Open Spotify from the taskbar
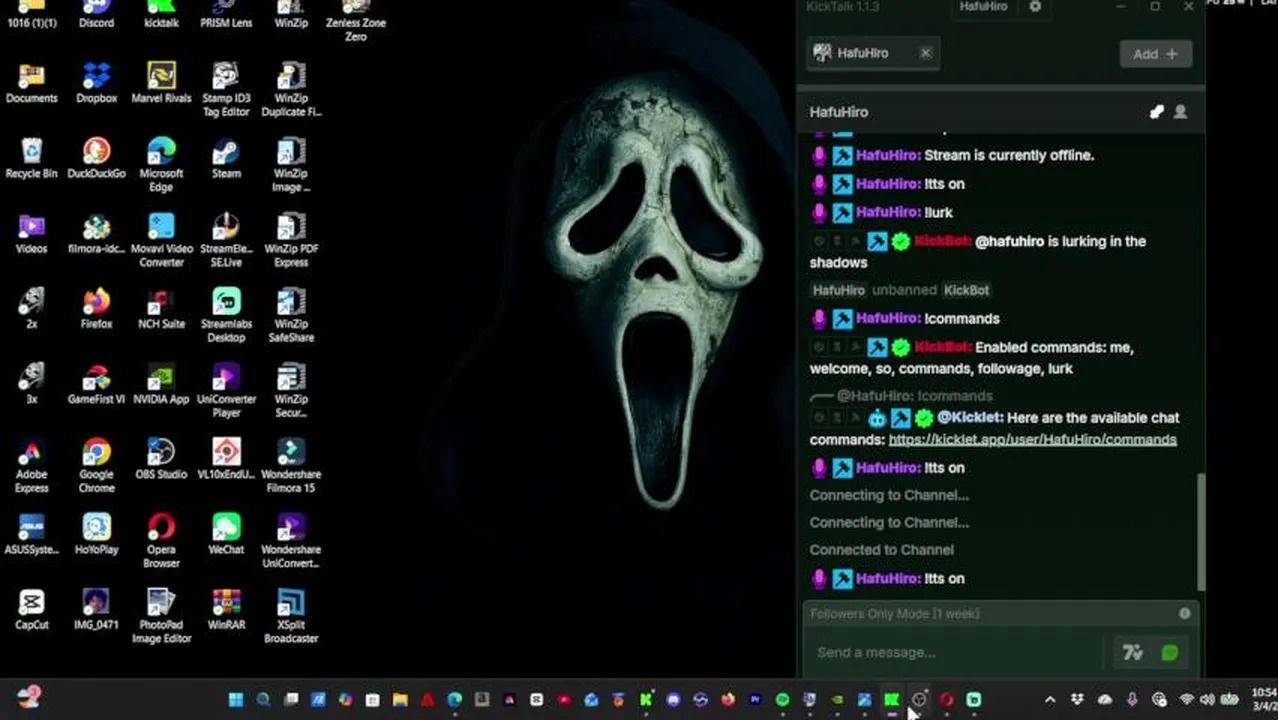The image size is (1278, 720). (x=782, y=700)
